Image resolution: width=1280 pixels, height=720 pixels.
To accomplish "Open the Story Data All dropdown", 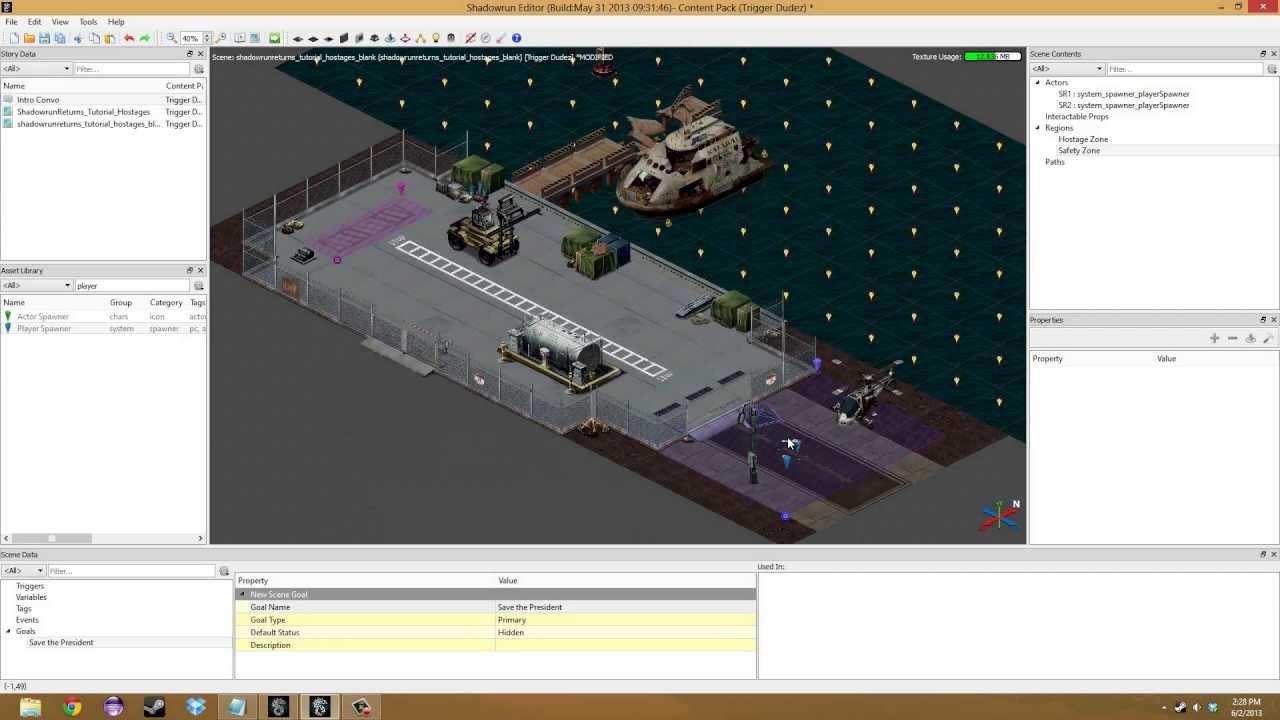I will [x=36, y=69].
